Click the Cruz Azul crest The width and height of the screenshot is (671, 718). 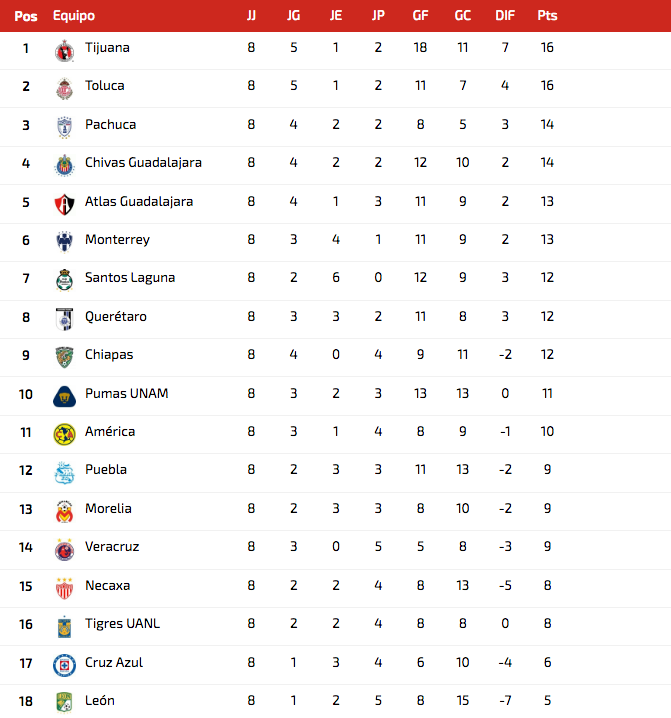[x=64, y=665]
